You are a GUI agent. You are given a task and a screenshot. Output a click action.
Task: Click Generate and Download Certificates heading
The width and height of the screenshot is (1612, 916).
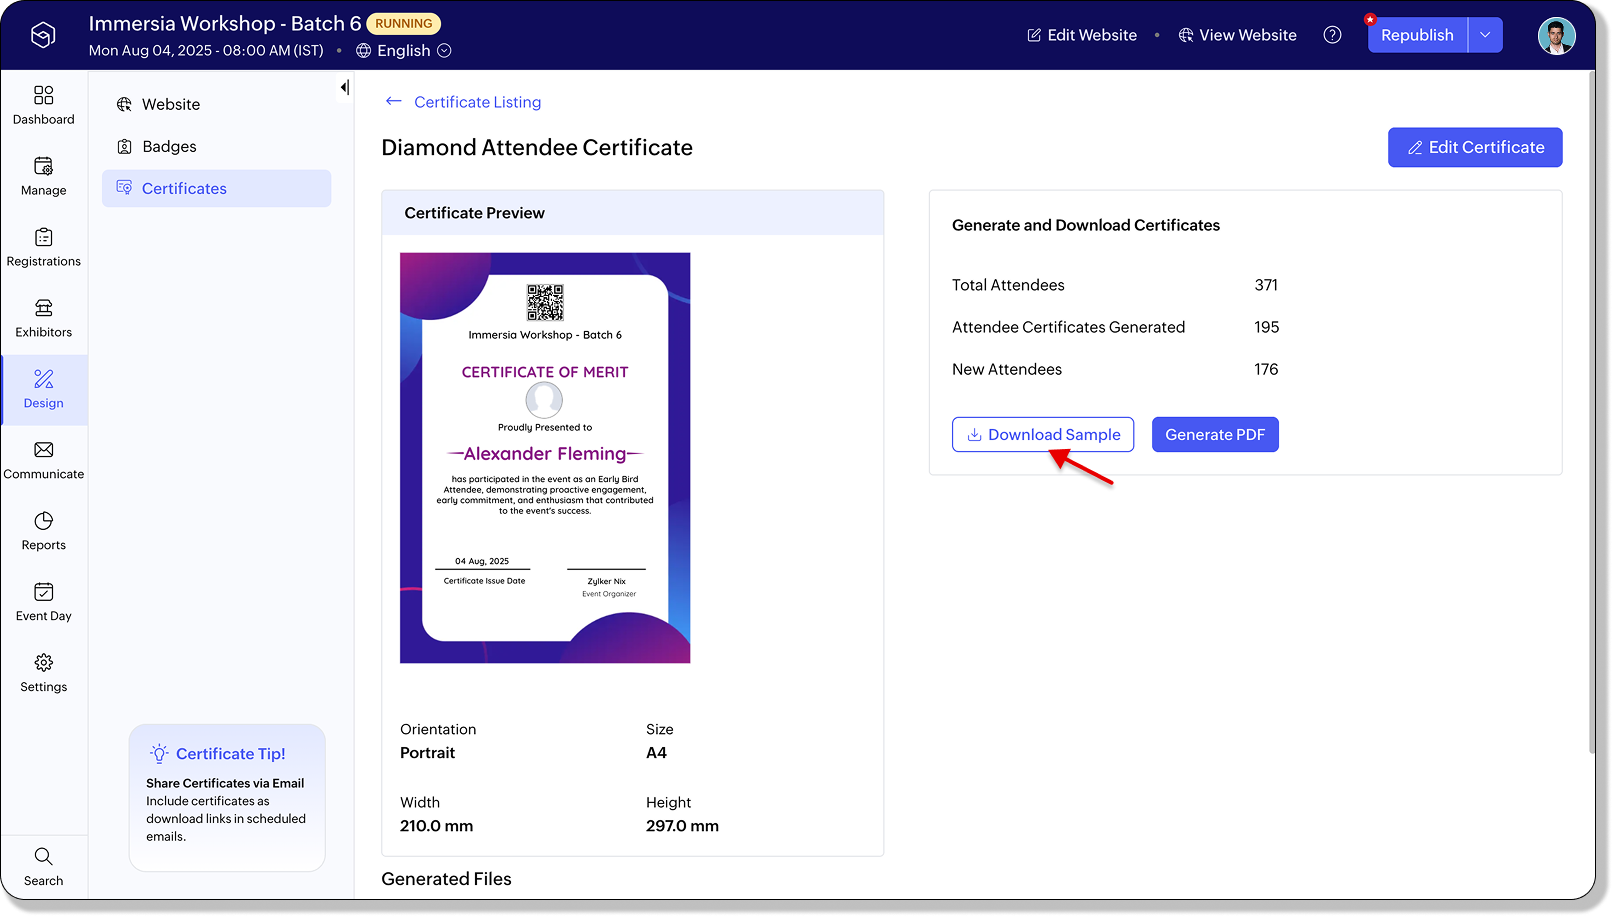tap(1086, 225)
